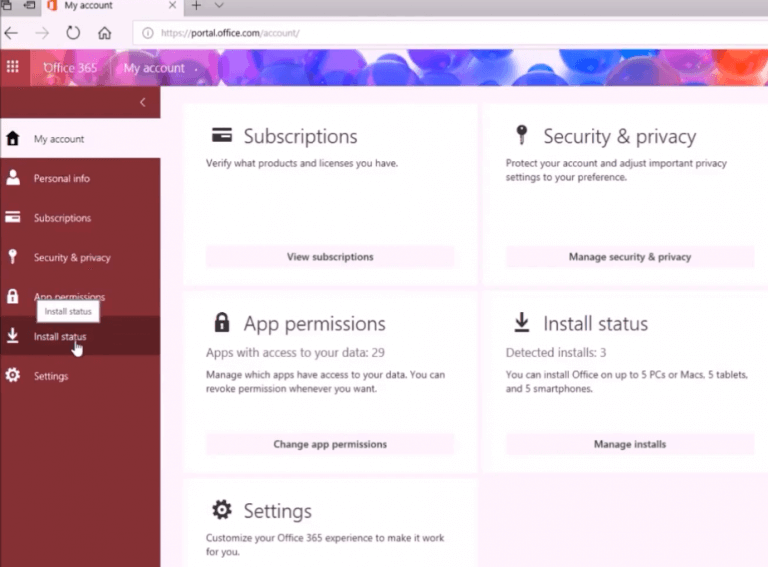This screenshot has width=768, height=567.
Task: Click 'Apps with access to your data: 29'
Action: click(295, 353)
